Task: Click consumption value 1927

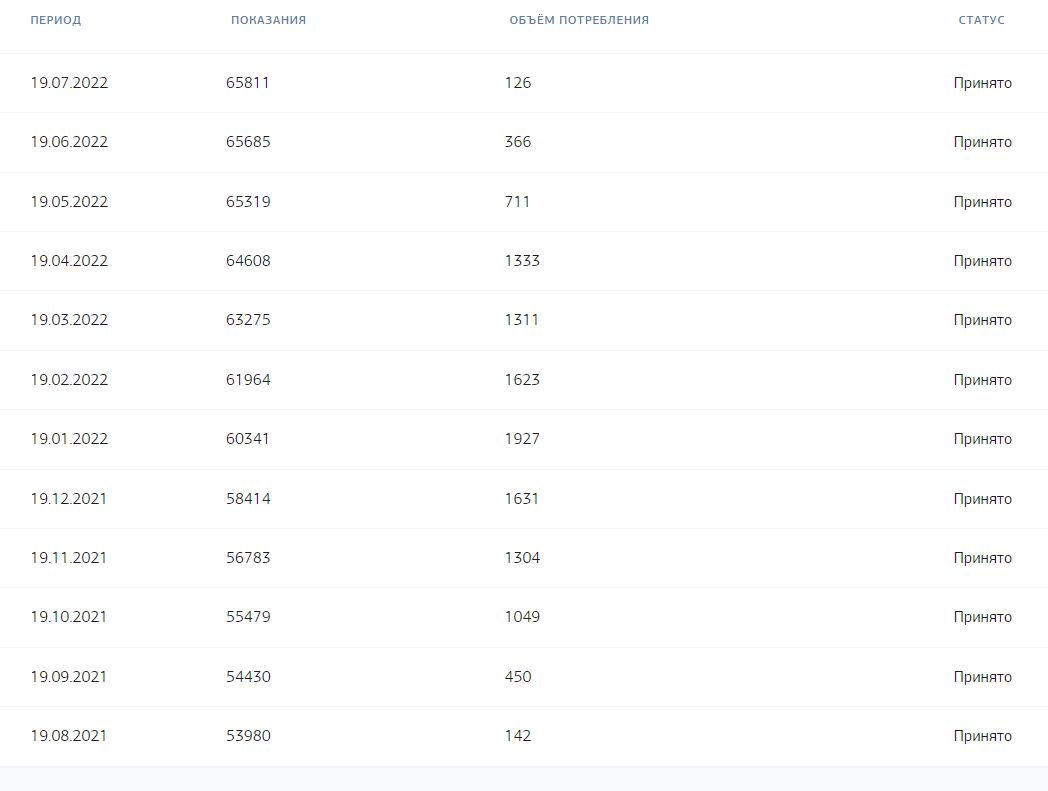Action: coord(522,439)
